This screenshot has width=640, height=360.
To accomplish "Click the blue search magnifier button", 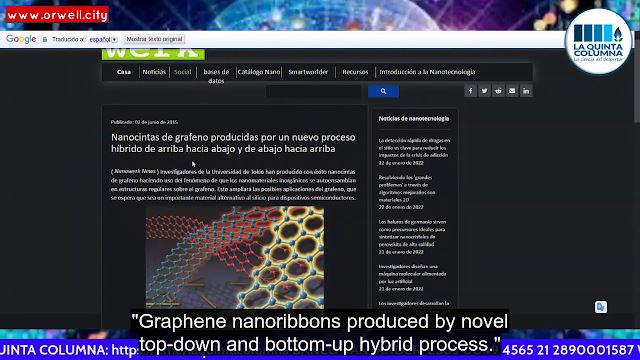I will tap(383, 91).
